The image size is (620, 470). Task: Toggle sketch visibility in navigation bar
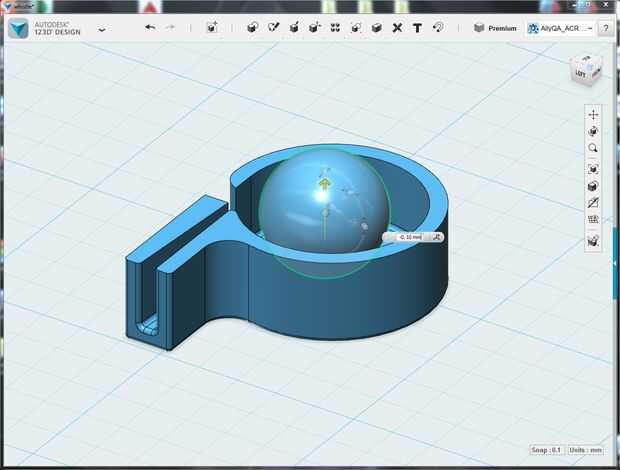(x=593, y=203)
